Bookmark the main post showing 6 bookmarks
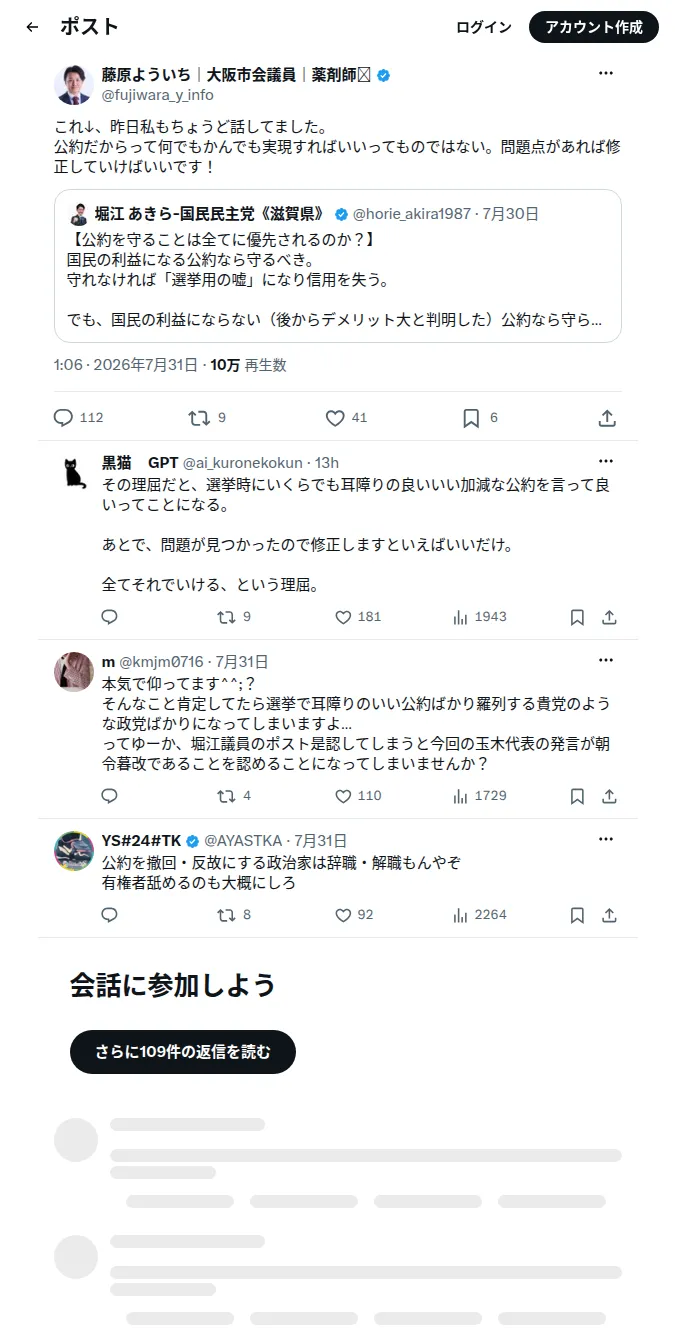Image resolution: width=675 pixels, height=1340 pixels. pos(471,418)
